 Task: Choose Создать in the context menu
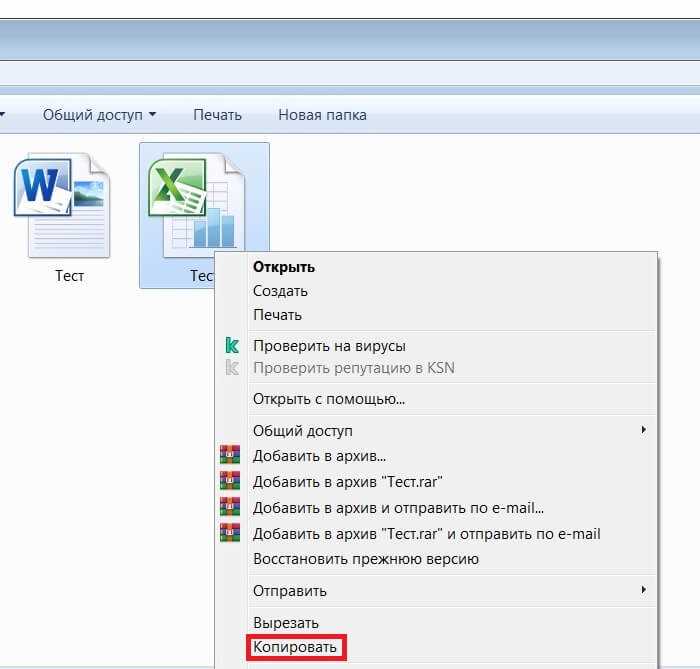point(280,291)
